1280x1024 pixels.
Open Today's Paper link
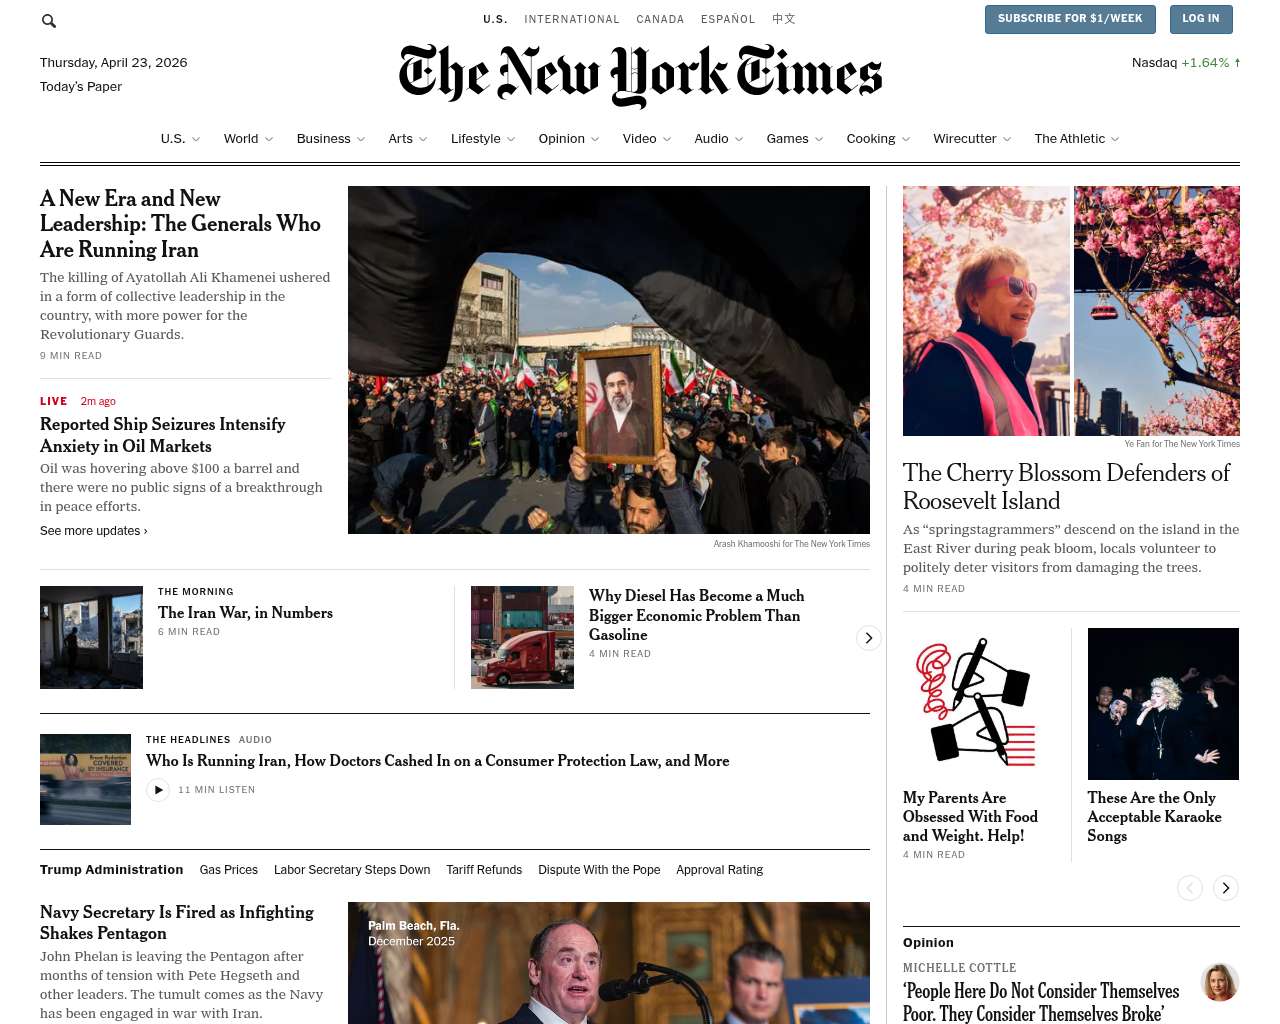[81, 87]
